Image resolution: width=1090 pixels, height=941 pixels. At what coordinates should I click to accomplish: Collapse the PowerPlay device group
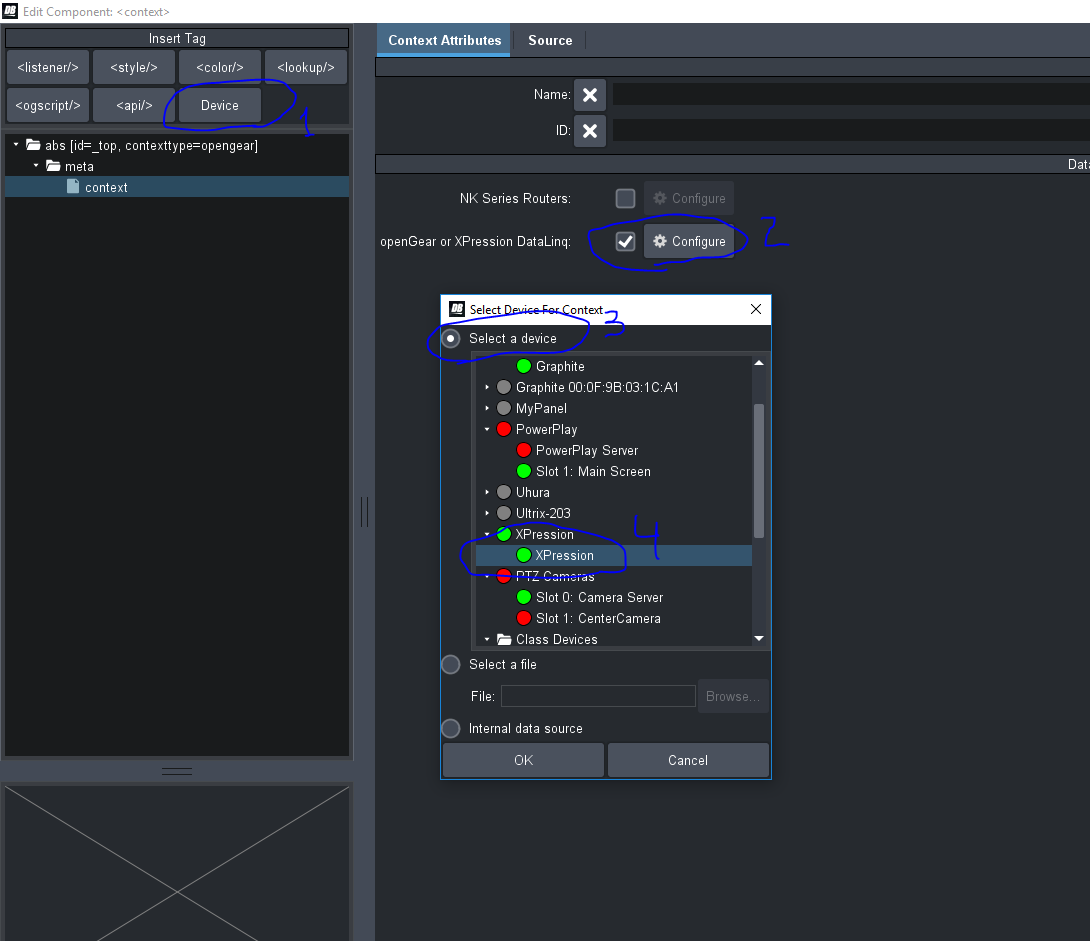pos(488,429)
